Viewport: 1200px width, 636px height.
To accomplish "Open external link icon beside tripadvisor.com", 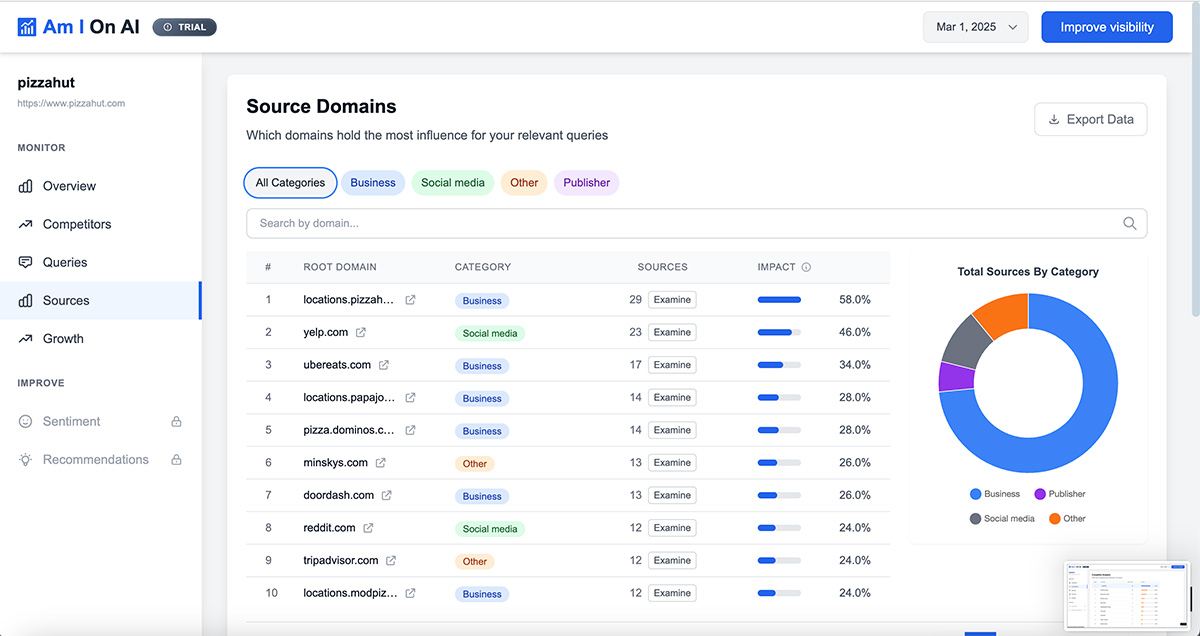I will click(391, 560).
